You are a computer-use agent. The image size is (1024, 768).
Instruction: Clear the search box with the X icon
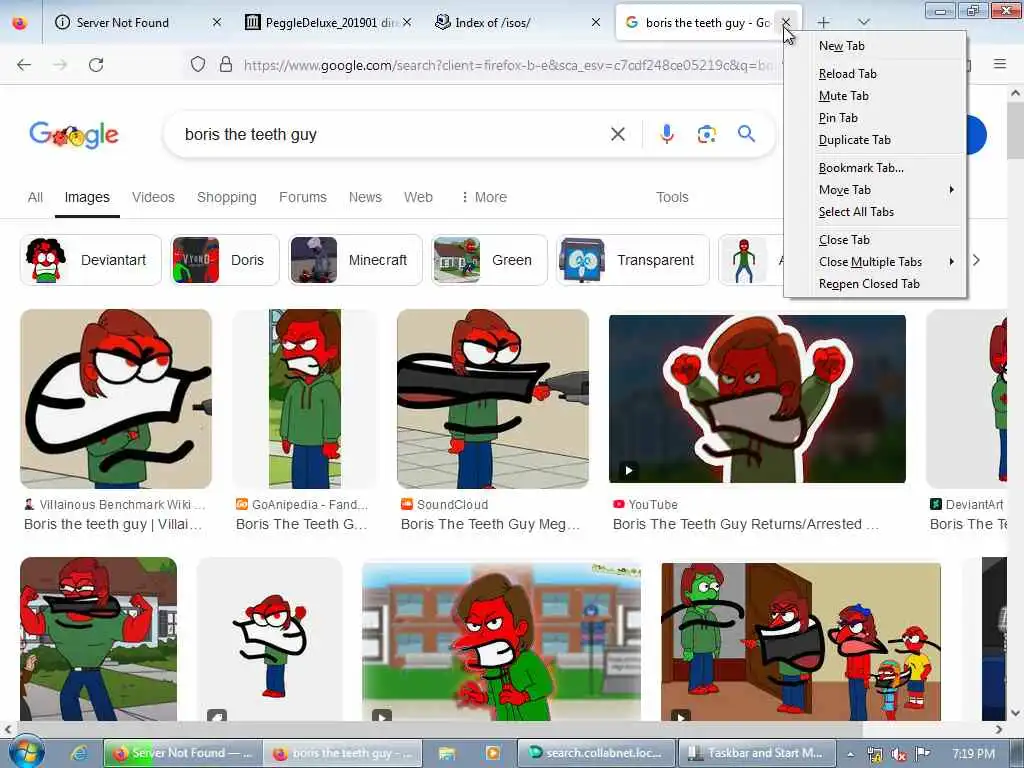pyautogui.click(x=618, y=135)
